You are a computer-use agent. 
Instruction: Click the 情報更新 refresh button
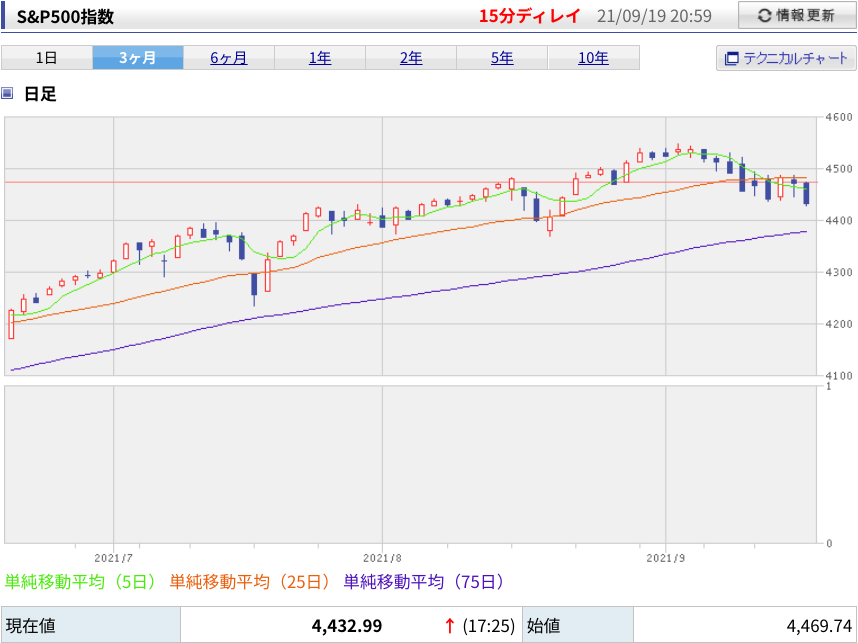(797, 15)
